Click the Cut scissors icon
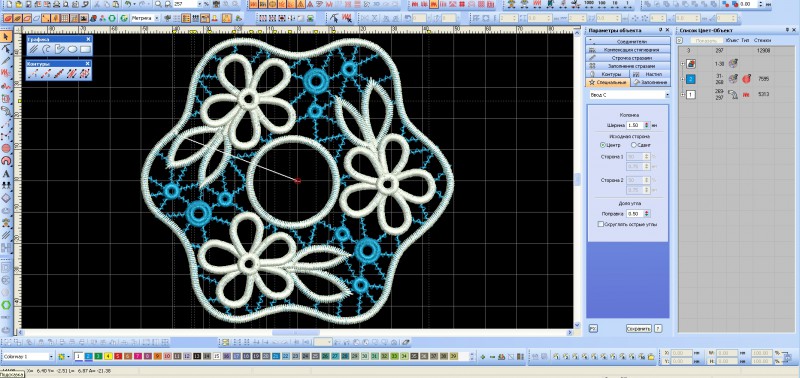 click(97, 4)
